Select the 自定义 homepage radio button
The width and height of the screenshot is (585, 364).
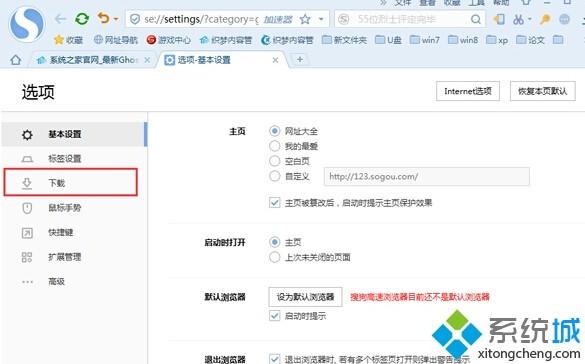pos(275,176)
